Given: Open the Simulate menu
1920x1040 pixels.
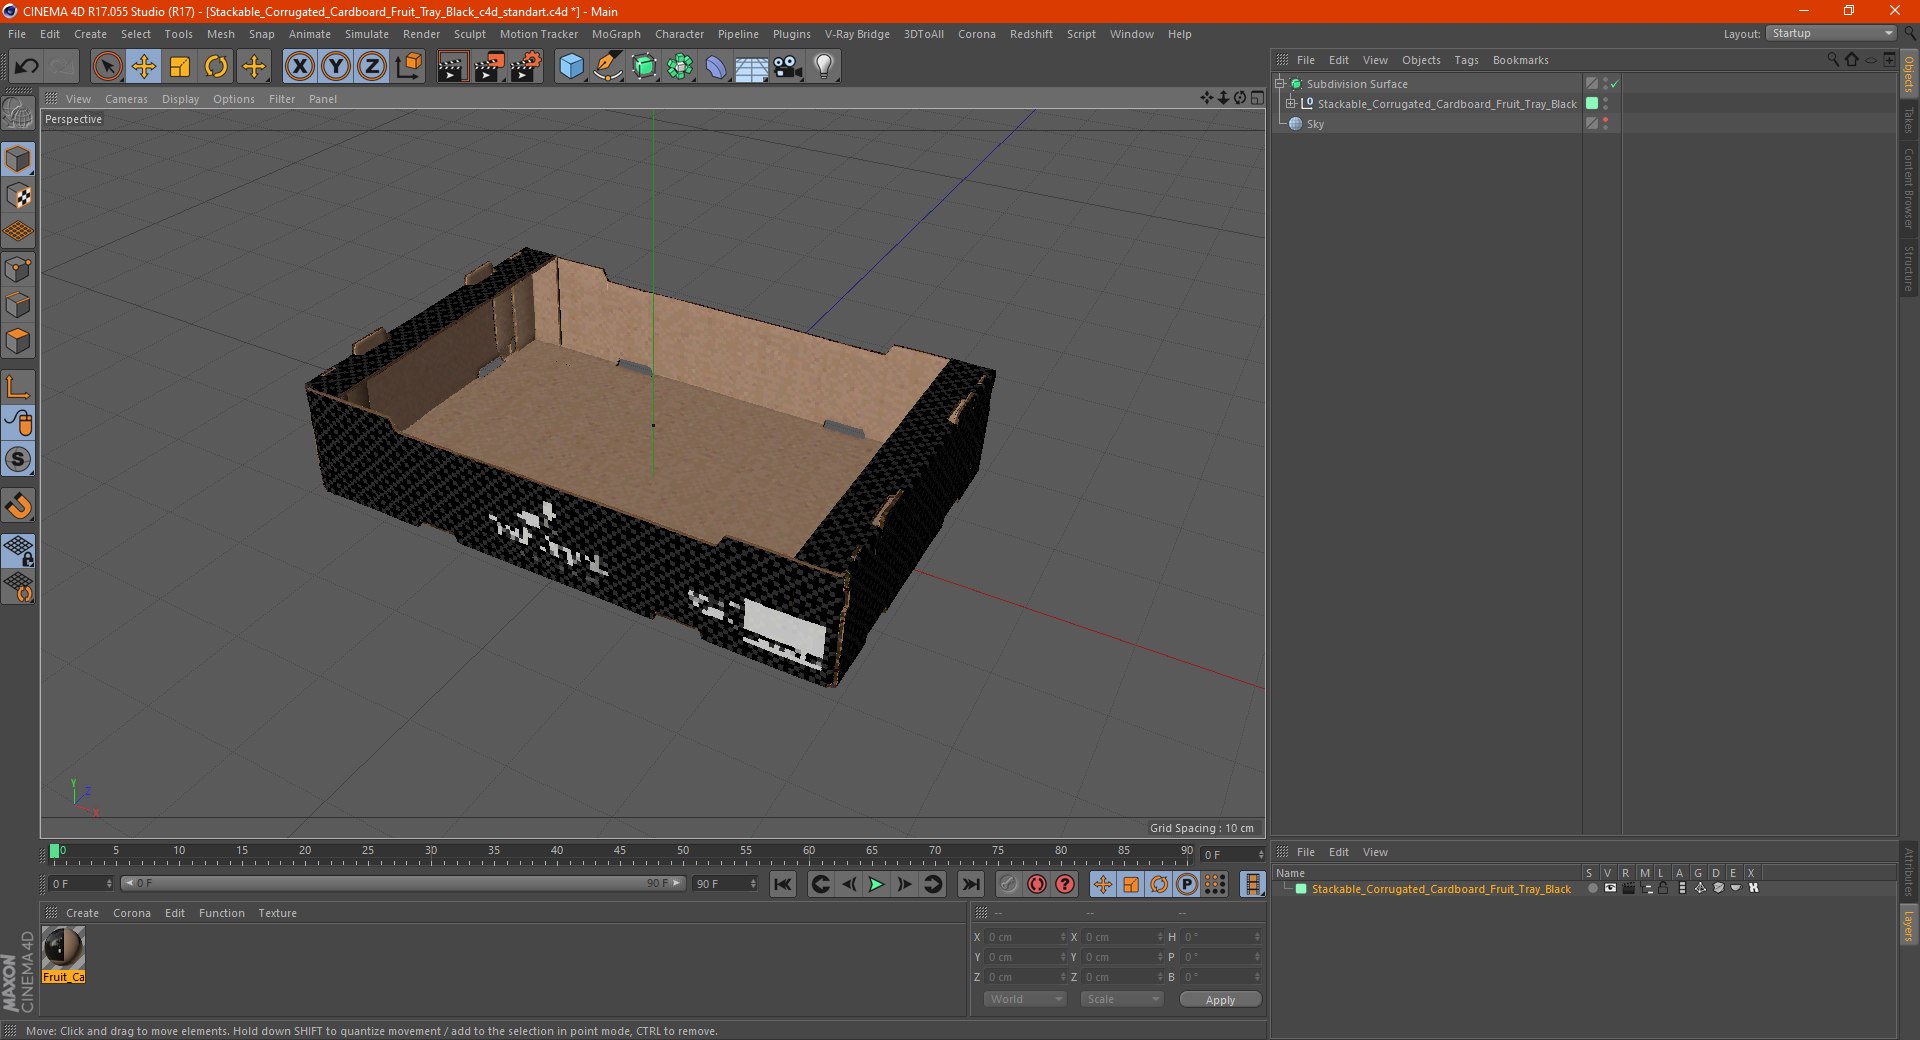Looking at the screenshot, I should click(x=366, y=34).
